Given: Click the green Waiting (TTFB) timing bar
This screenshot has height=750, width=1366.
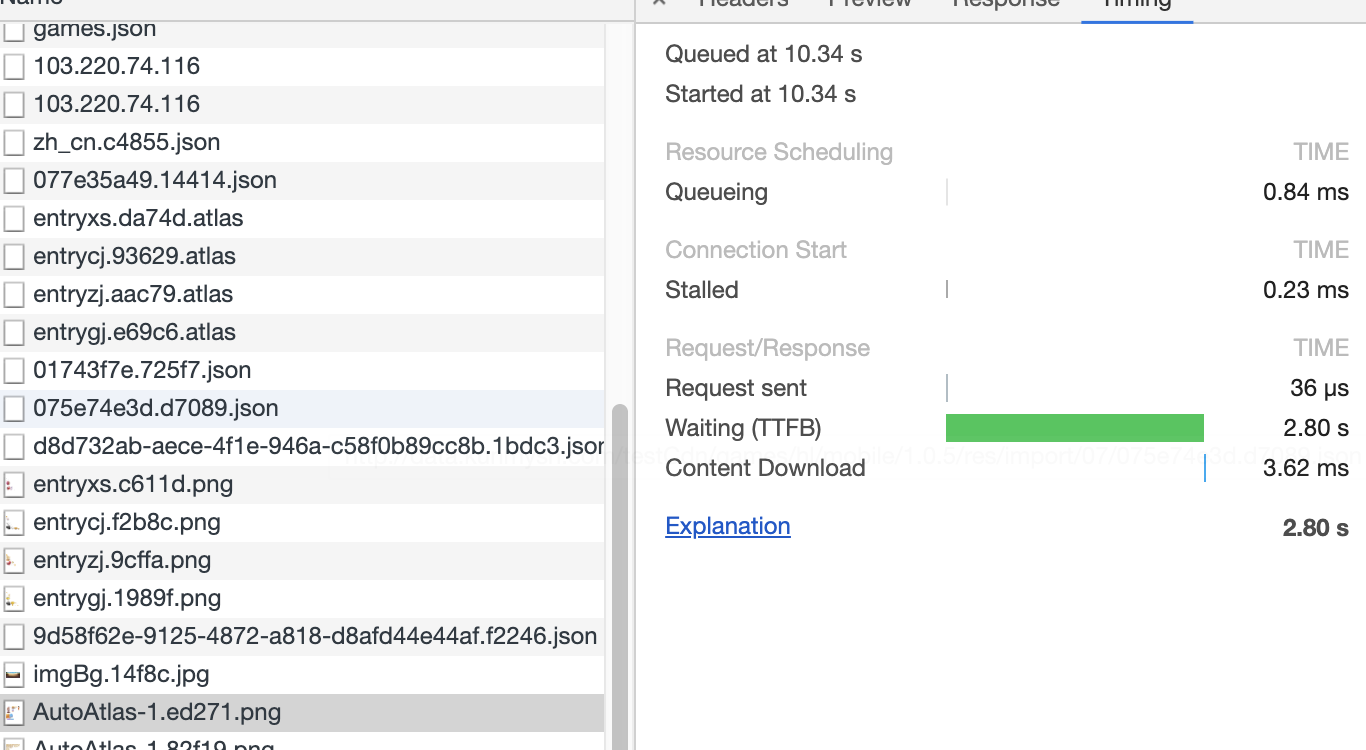Looking at the screenshot, I should pyautogui.click(x=1074, y=428).
